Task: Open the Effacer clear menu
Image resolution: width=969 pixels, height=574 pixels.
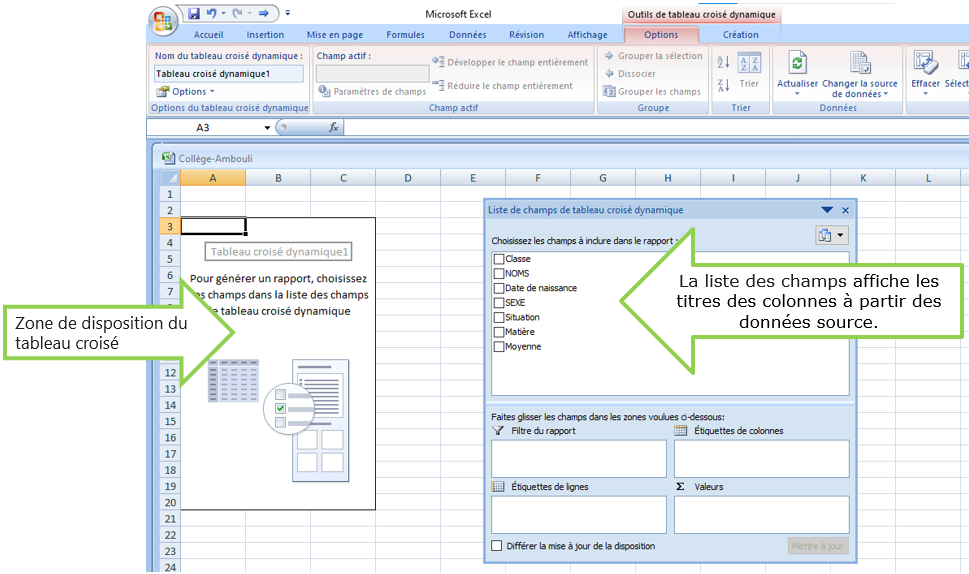Action: click(925, 74)
